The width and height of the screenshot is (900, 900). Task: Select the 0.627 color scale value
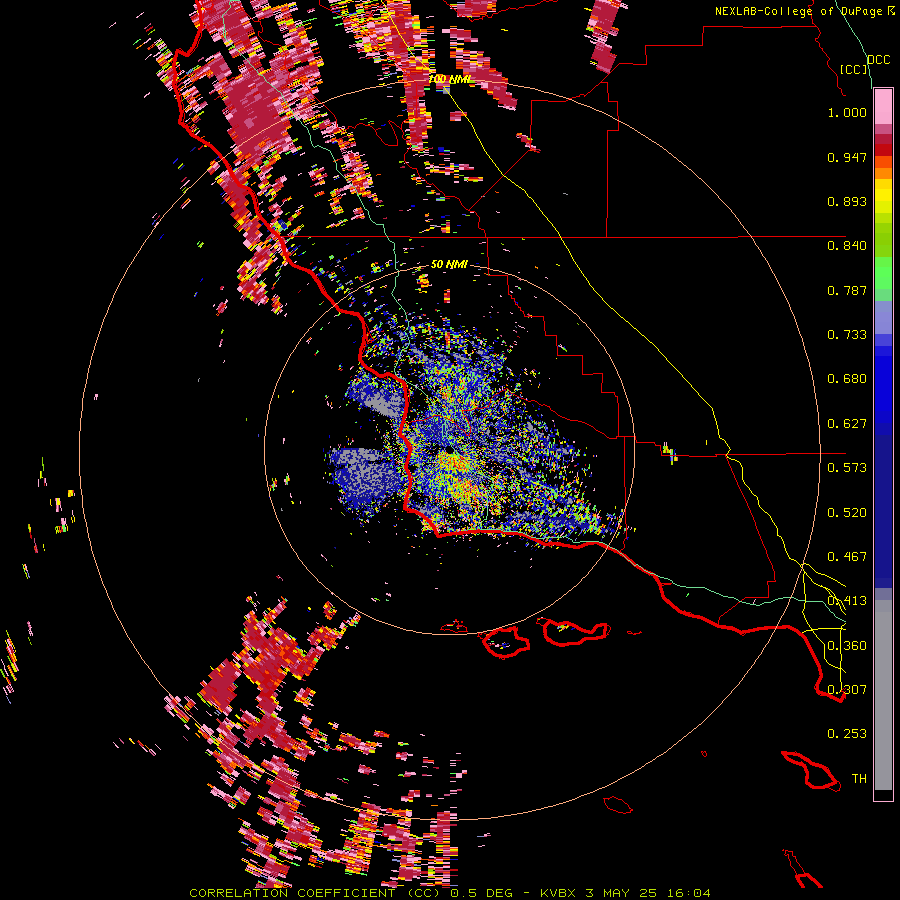tap(847, 424)
